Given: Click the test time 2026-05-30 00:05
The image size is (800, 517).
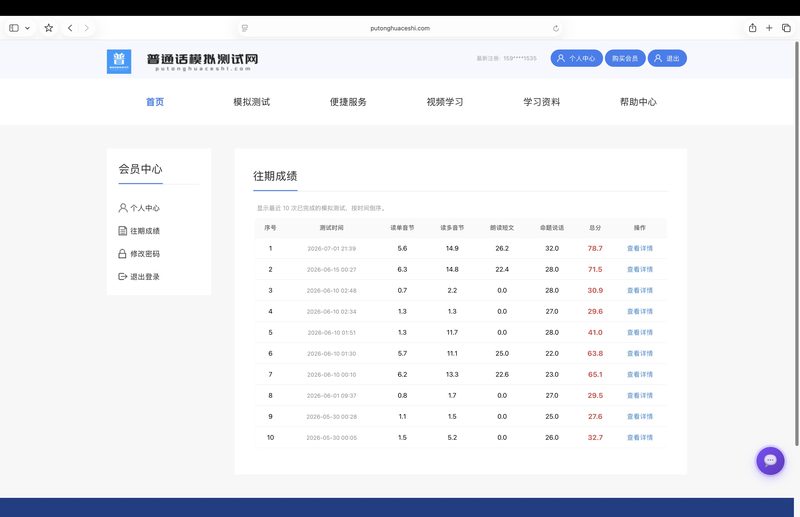Looking at the screenshot, I should [x=332, y=437].
